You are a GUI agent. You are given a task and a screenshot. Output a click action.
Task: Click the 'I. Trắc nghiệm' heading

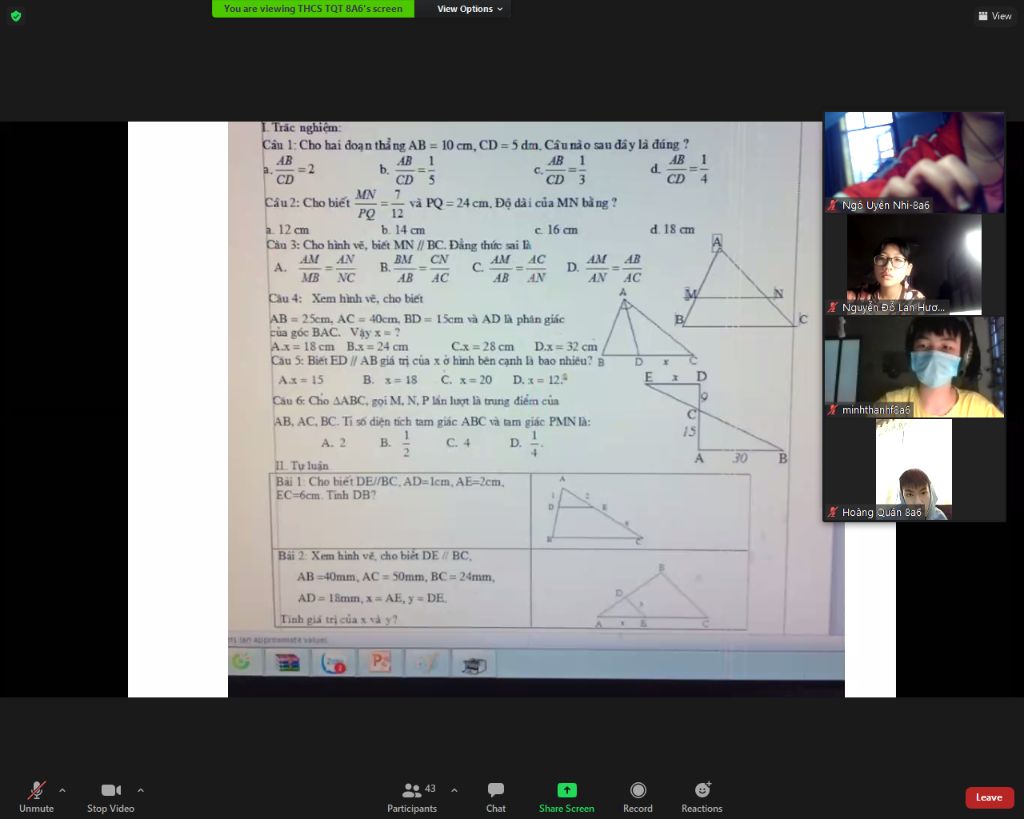pos(301,128)
